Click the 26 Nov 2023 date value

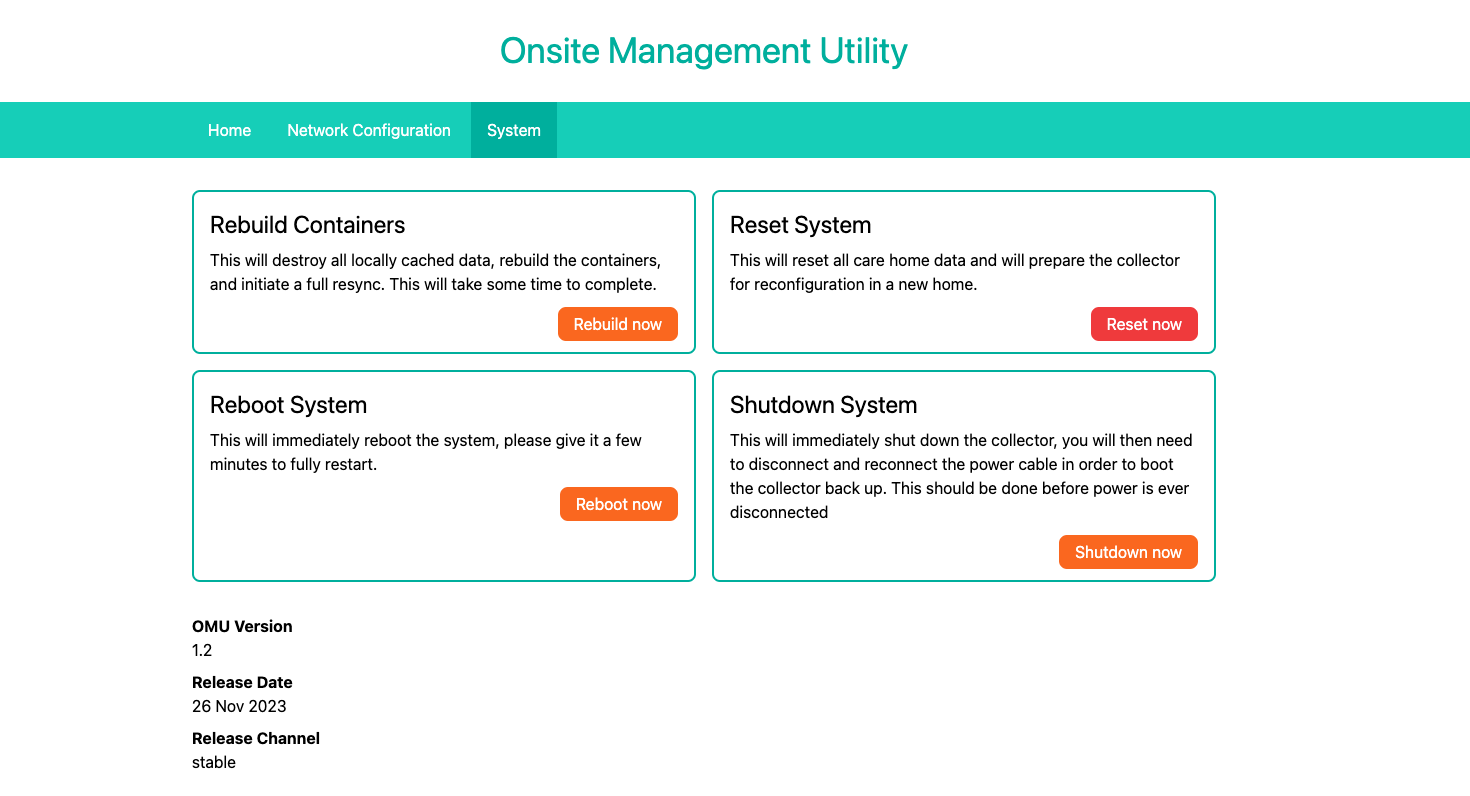tap(239, 706)
